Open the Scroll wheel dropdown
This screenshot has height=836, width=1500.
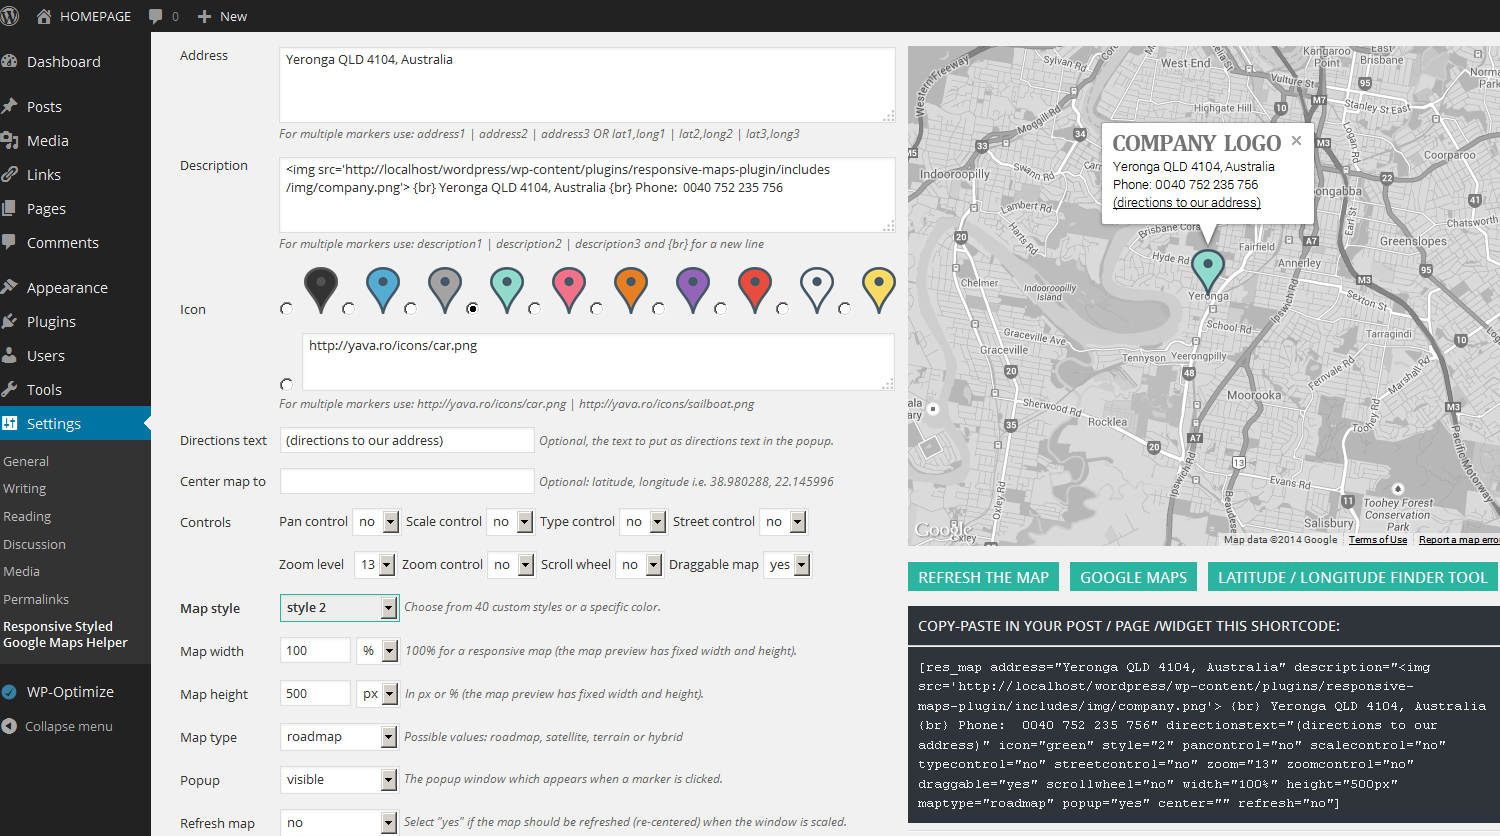tap(639, 565)
